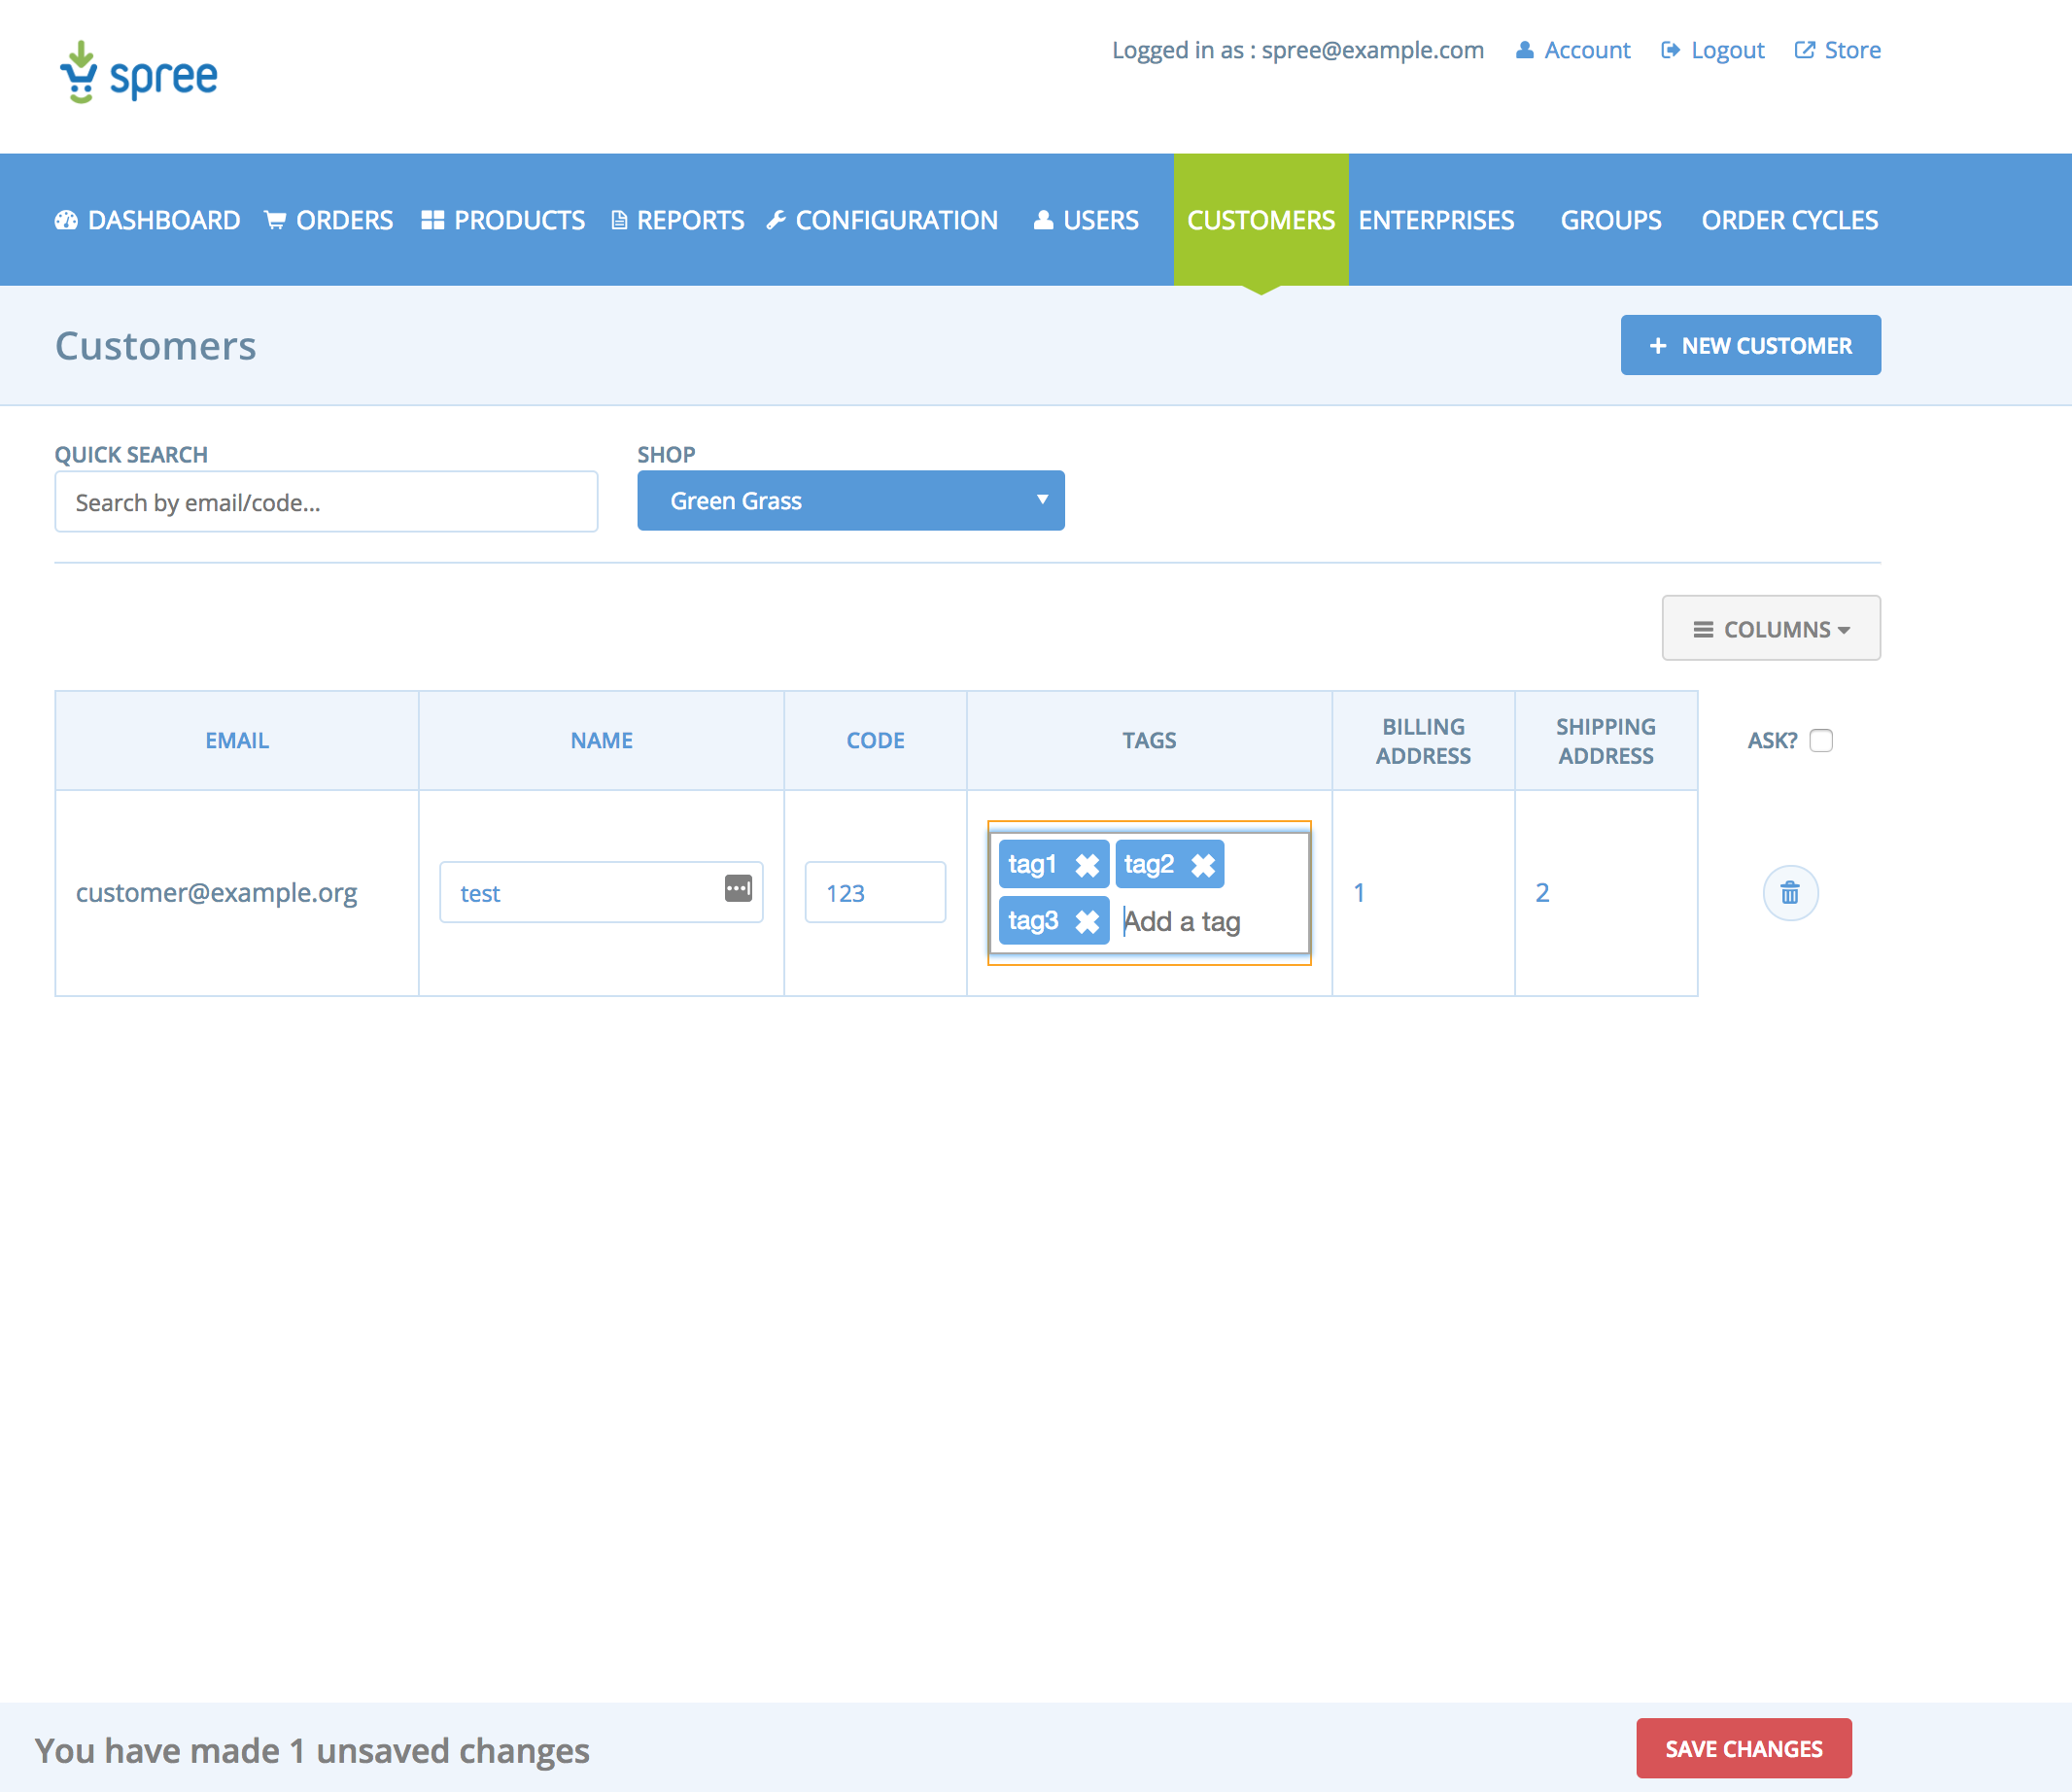The width and height of the screenshot is (2072, 1792).
Task: Remove tag3 using its X icon
Action: tap(1086, 921)
